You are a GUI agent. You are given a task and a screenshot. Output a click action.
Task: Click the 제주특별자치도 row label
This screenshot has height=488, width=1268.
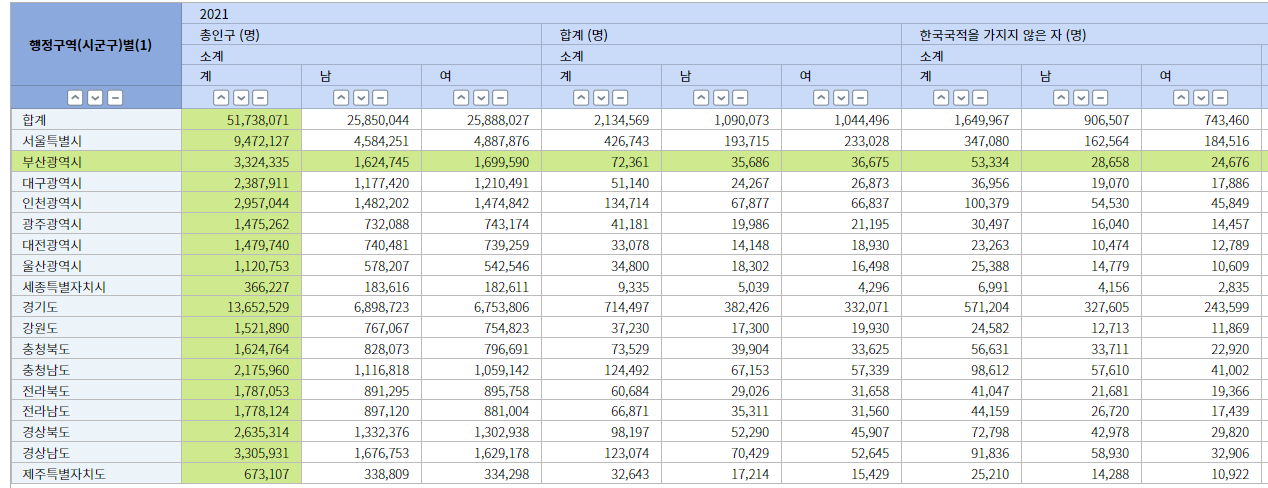click(64, 474)
